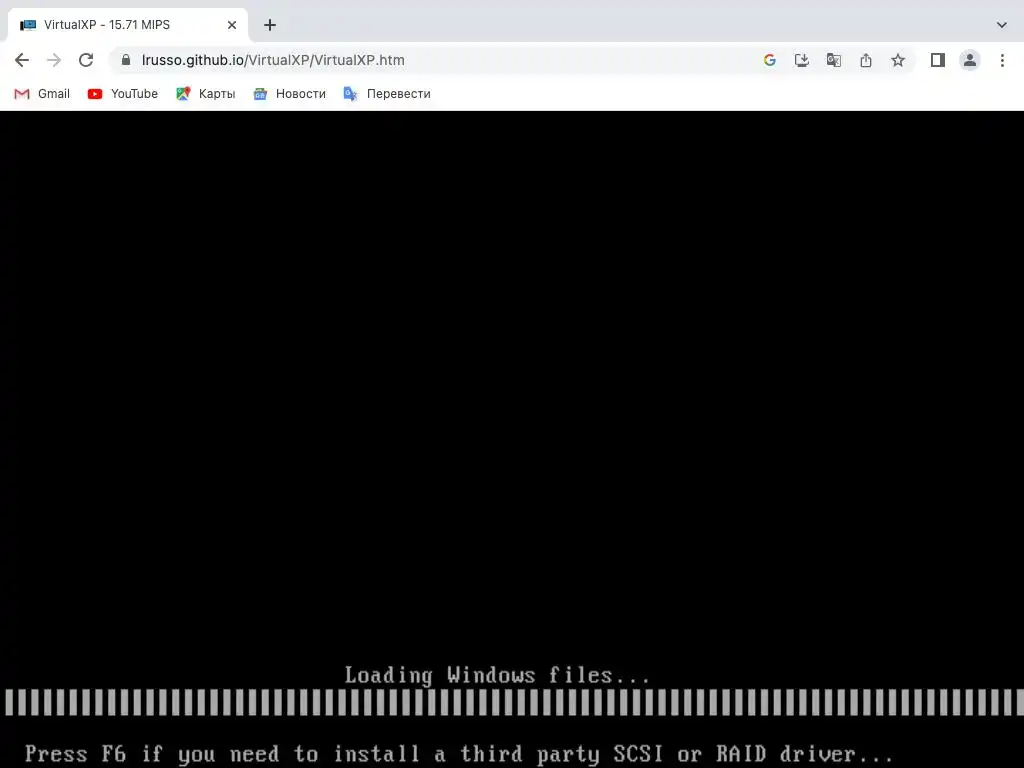Open the Перевести bookmark
Viewport: 1024px width, 768px height.
tap(387, 93)
